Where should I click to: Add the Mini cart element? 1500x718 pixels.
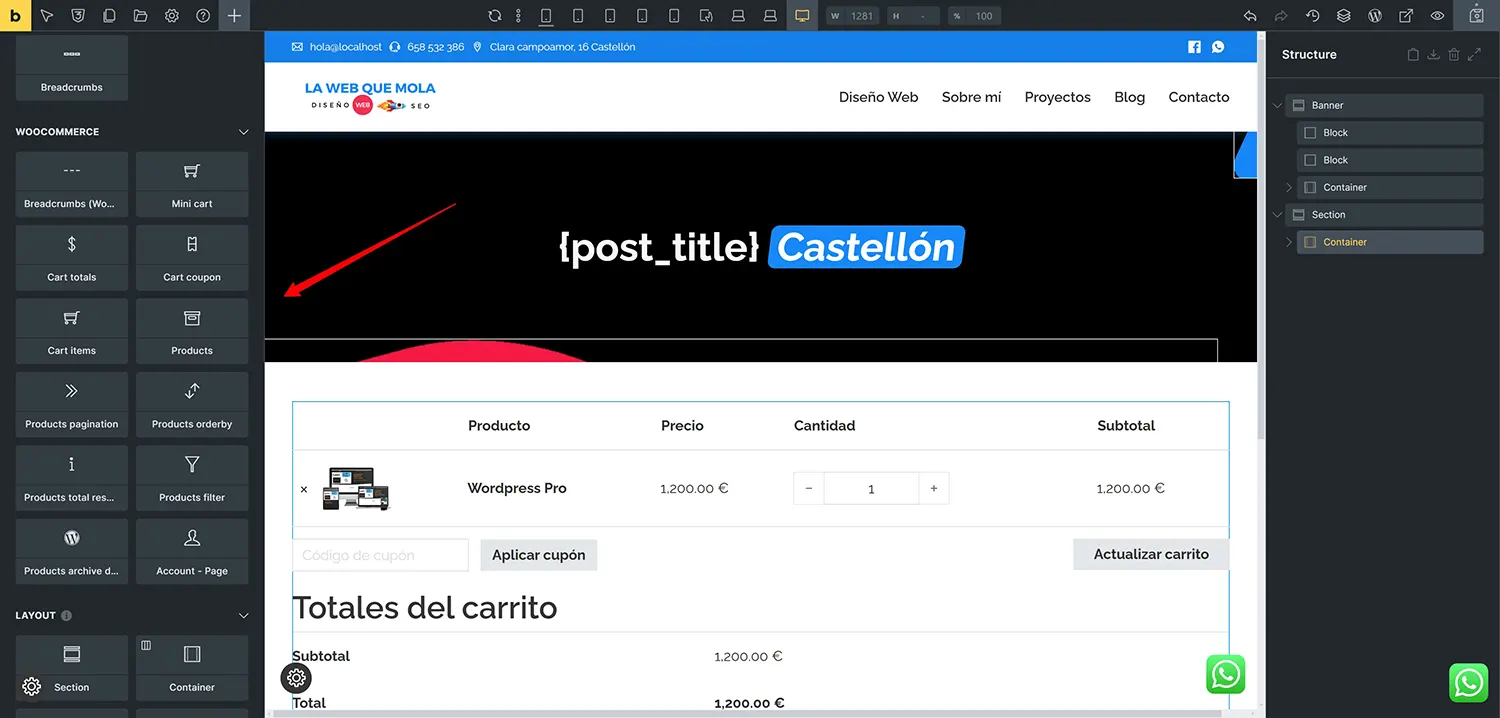[x=192, y=184]
